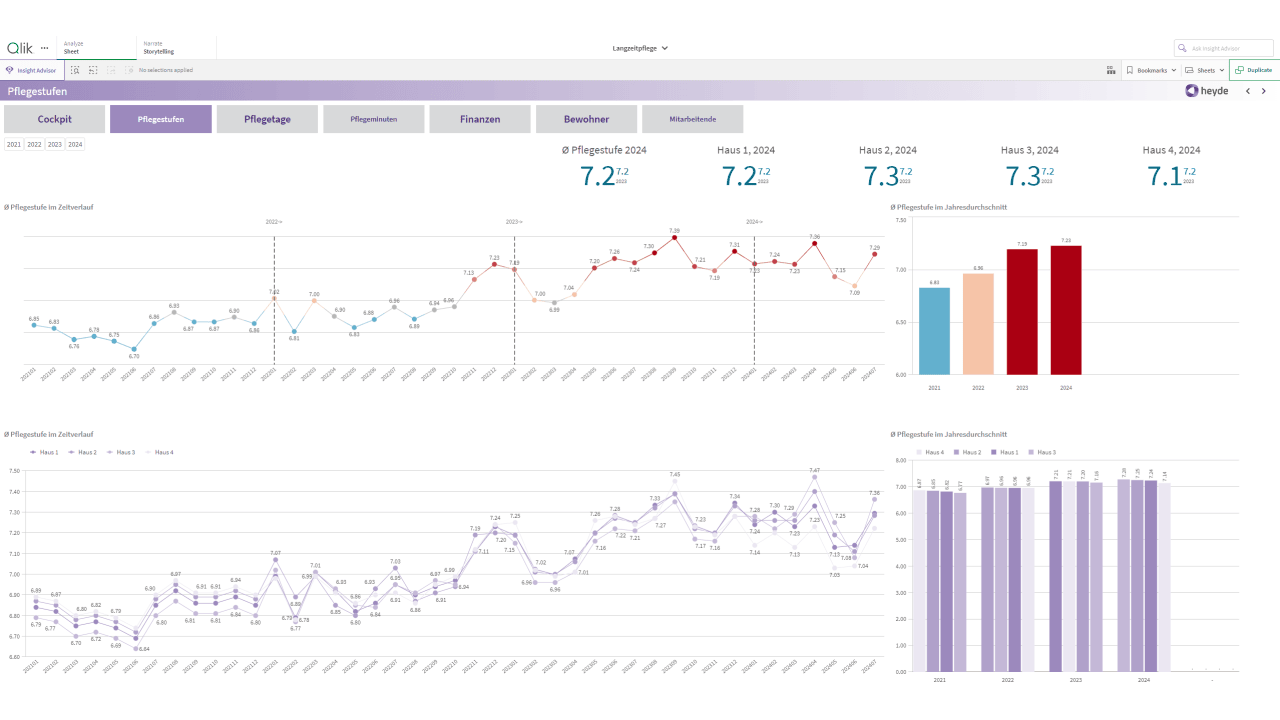Click the heyde logo

1207,90
